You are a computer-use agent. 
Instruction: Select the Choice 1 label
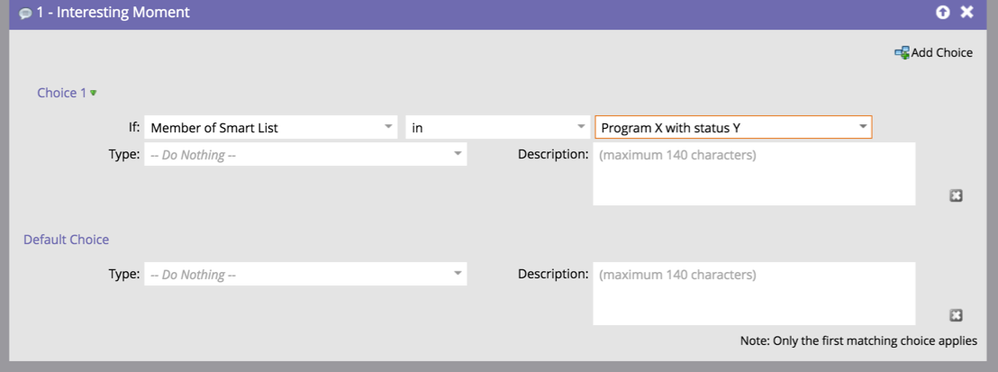coord(62,93)
